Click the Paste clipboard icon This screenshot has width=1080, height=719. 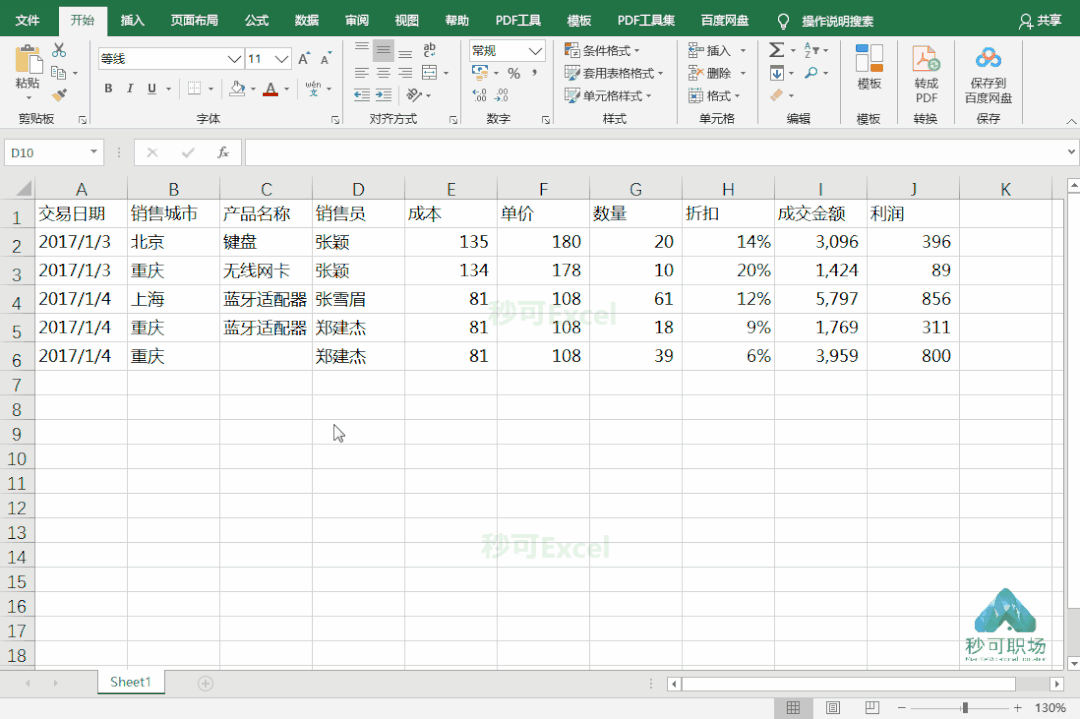27,60
